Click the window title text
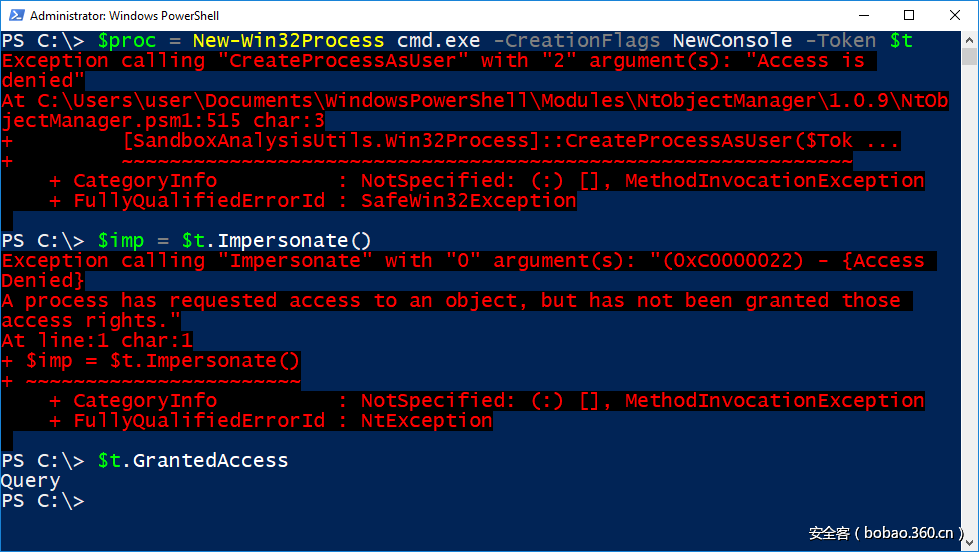Viewport: 979px width, 552px height. point(124,16)
